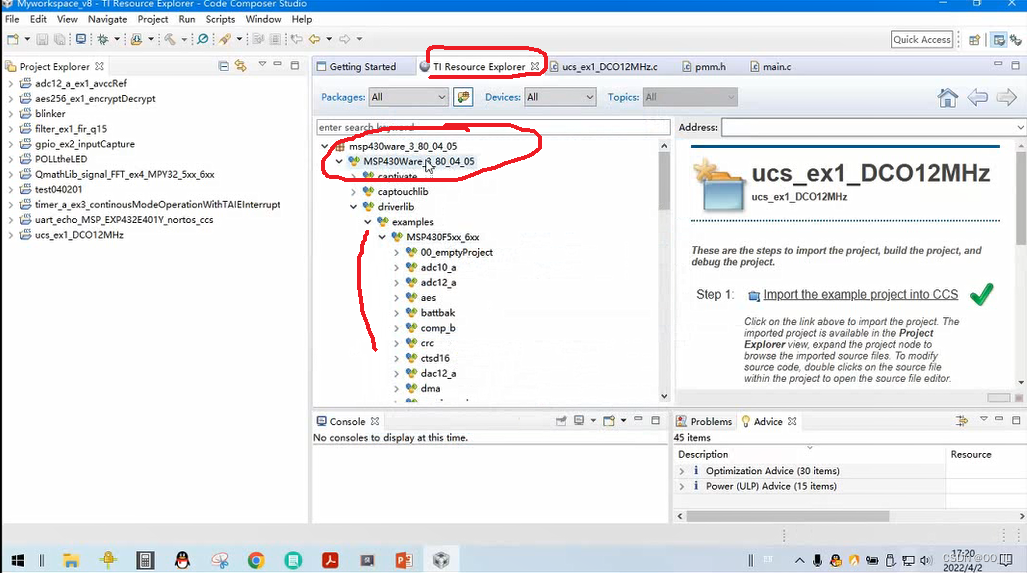Open the Topics dropdown
Viewport: 1027px width, 573px height.
pos(690,97)
